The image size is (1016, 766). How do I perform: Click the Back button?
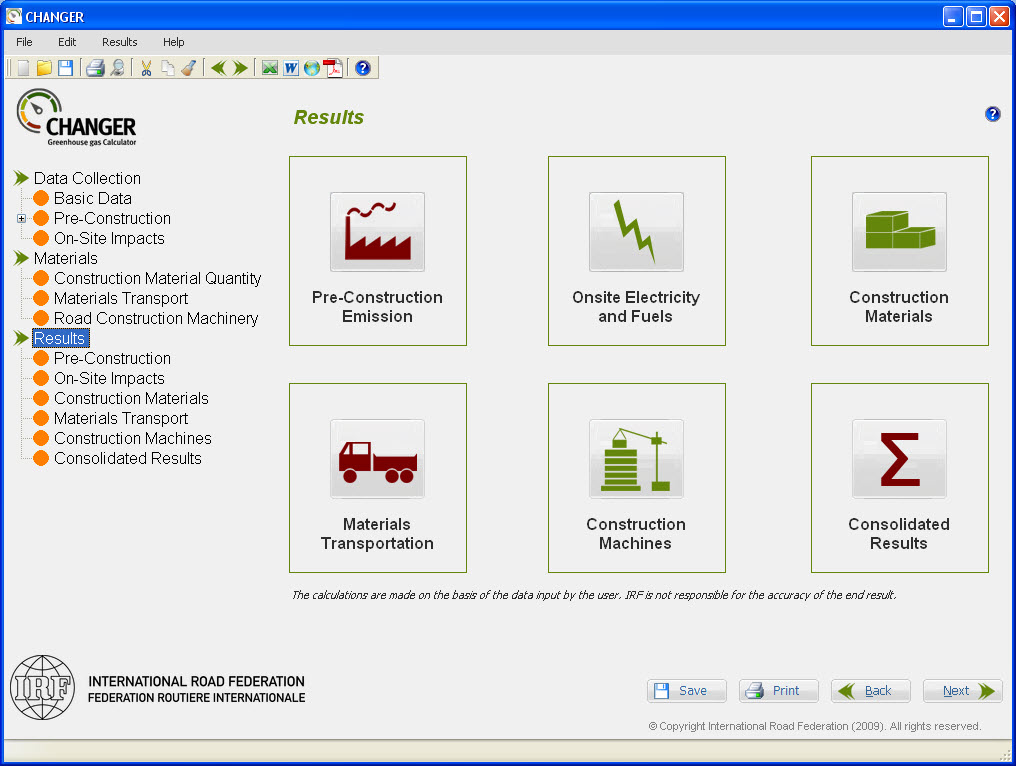pyautogui.click(x=870, y=691)
